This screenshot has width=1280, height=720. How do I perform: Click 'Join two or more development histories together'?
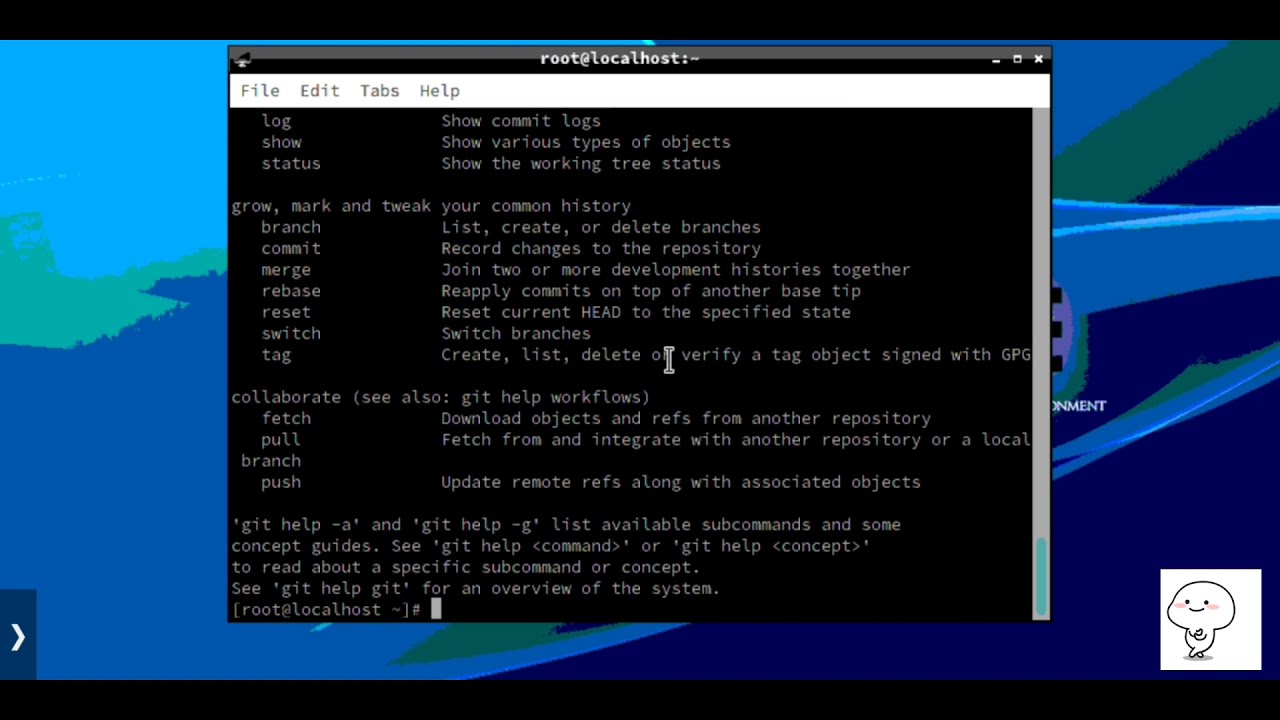(676, 270)
